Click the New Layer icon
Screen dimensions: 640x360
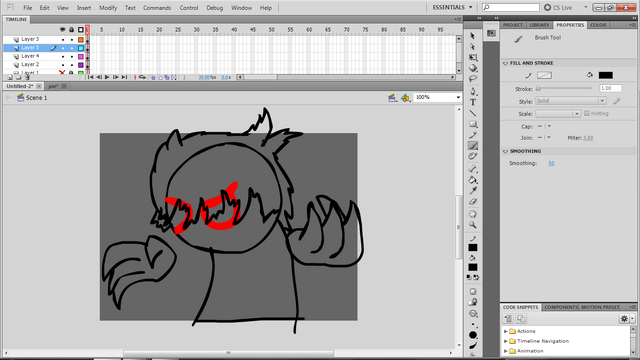10,77
